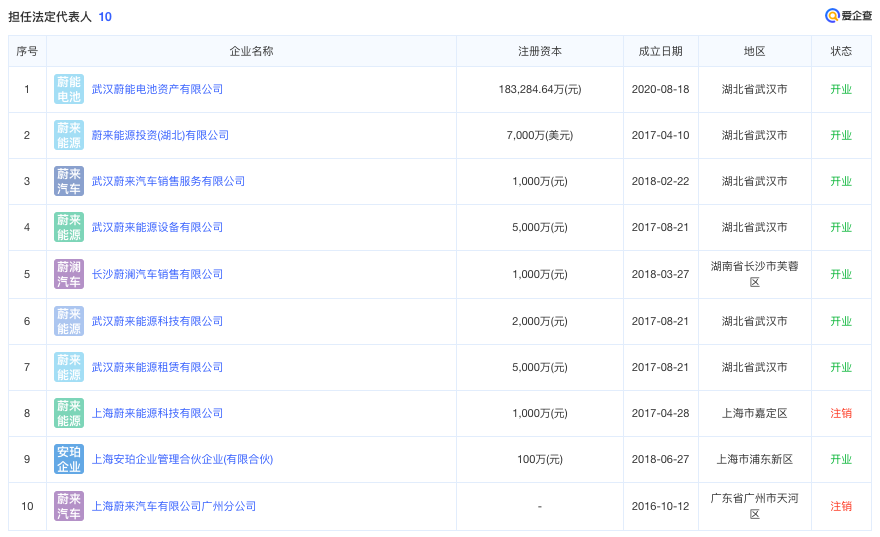Click the 注销 status in row 10
The height and width of the screenshot is (537, 880).
coord(841,506)
